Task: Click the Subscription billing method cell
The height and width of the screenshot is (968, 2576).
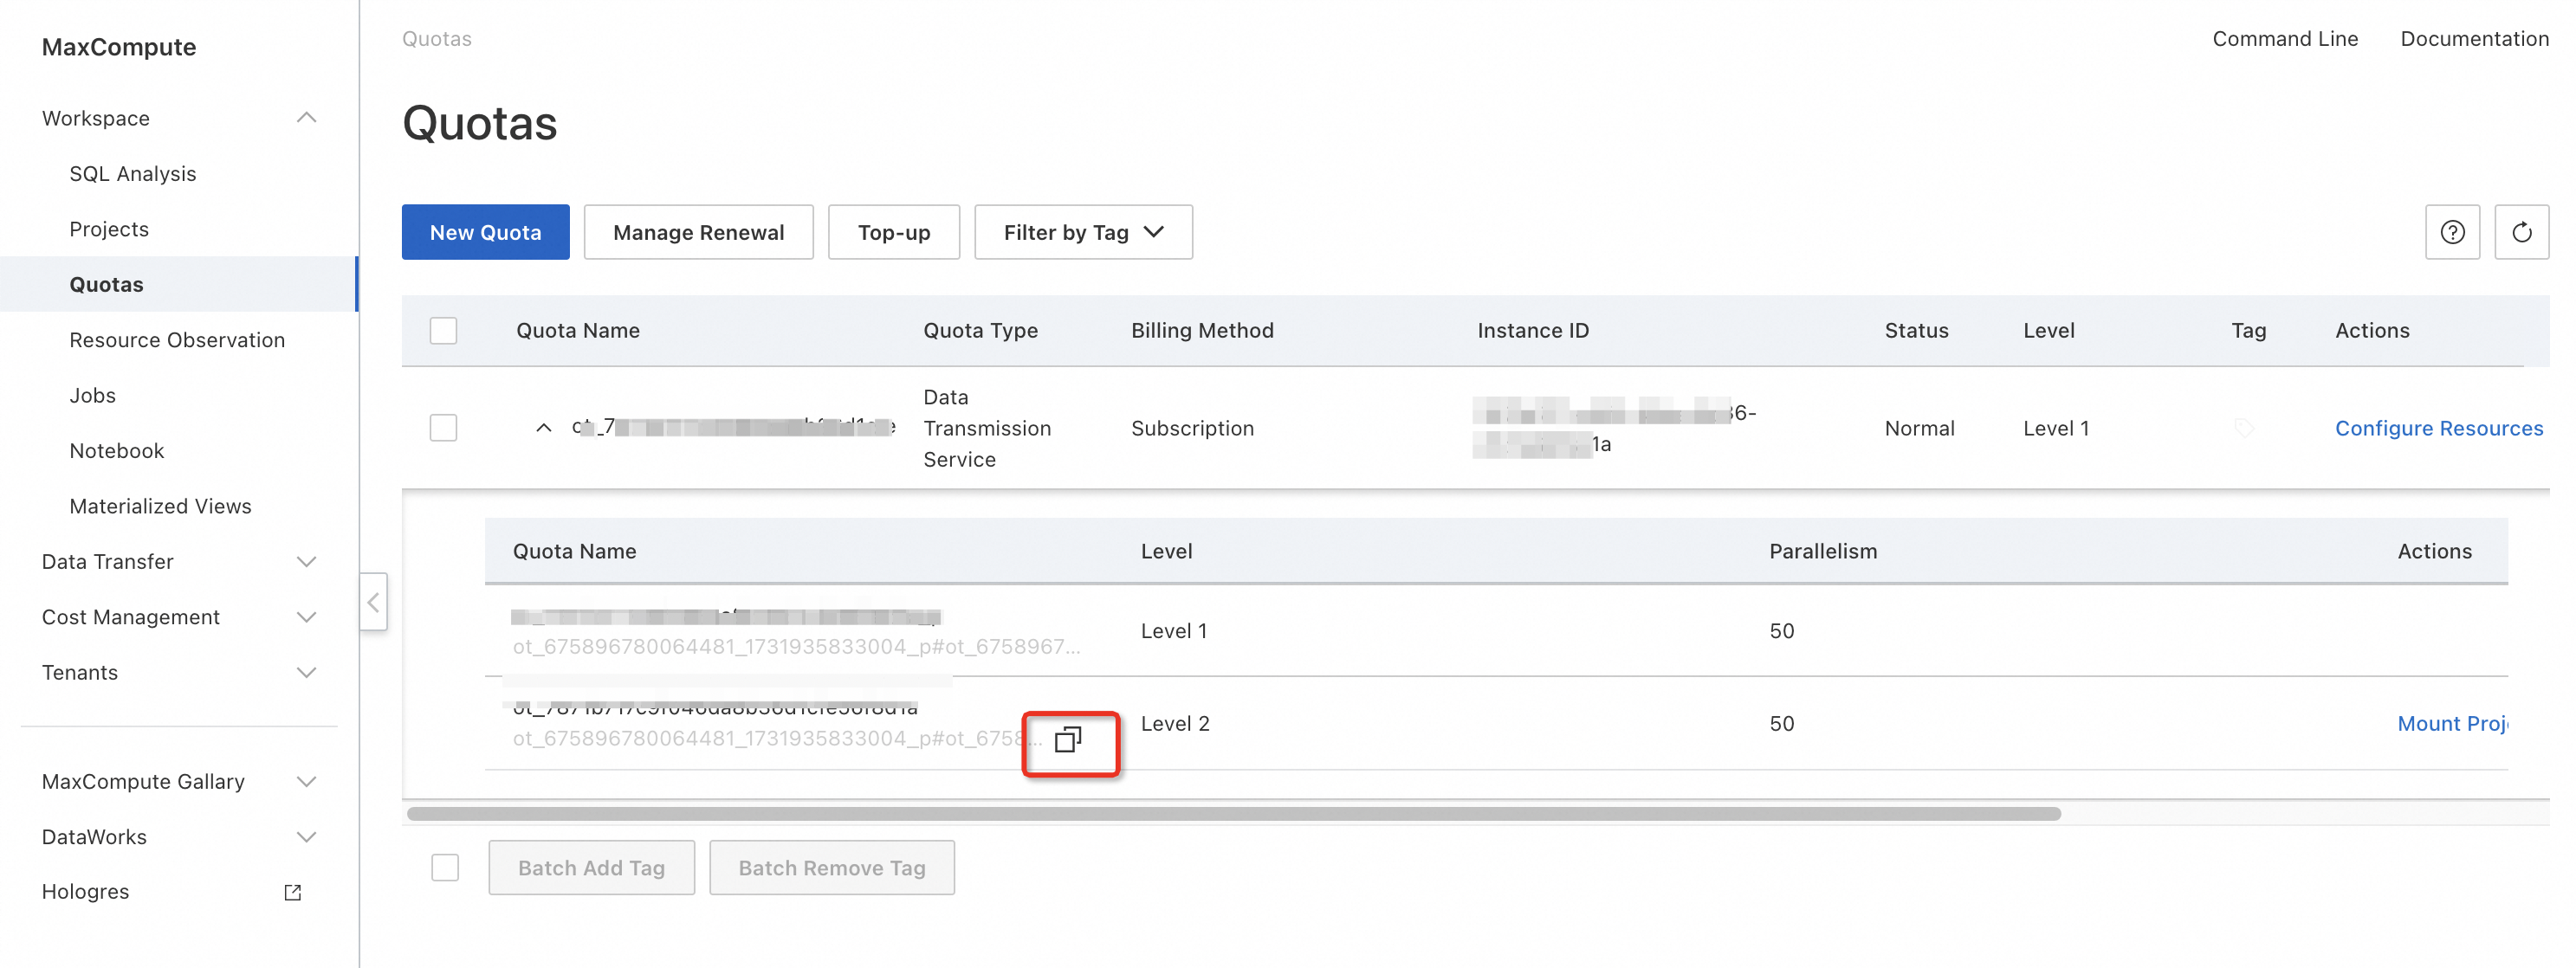Action: 1192,428
